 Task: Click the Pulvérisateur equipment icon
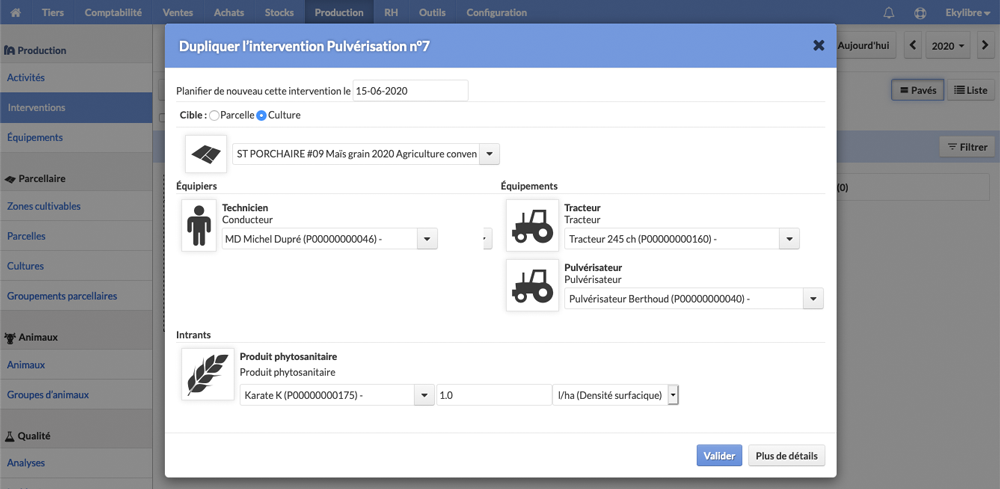pos(533,285)
